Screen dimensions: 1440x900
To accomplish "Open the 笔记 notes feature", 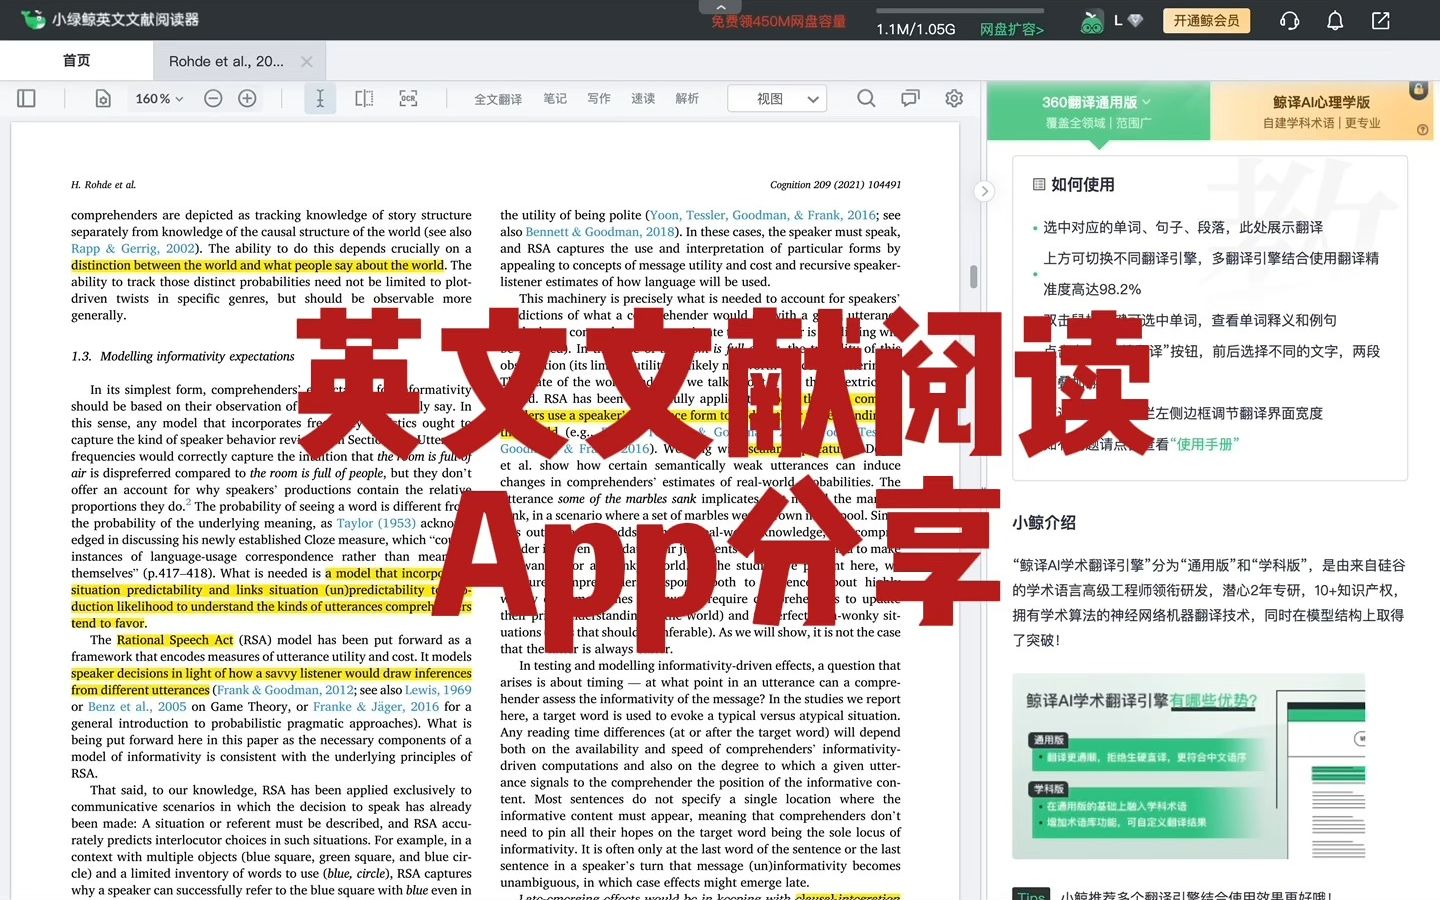I will tap(555, 98).
